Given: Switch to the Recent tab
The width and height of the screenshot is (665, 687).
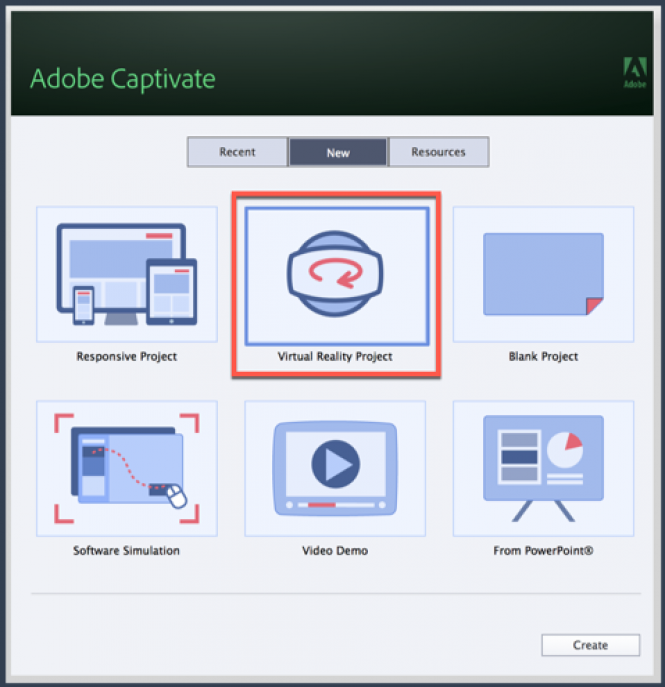Looking at the screenshot, I should coord(237,152).
